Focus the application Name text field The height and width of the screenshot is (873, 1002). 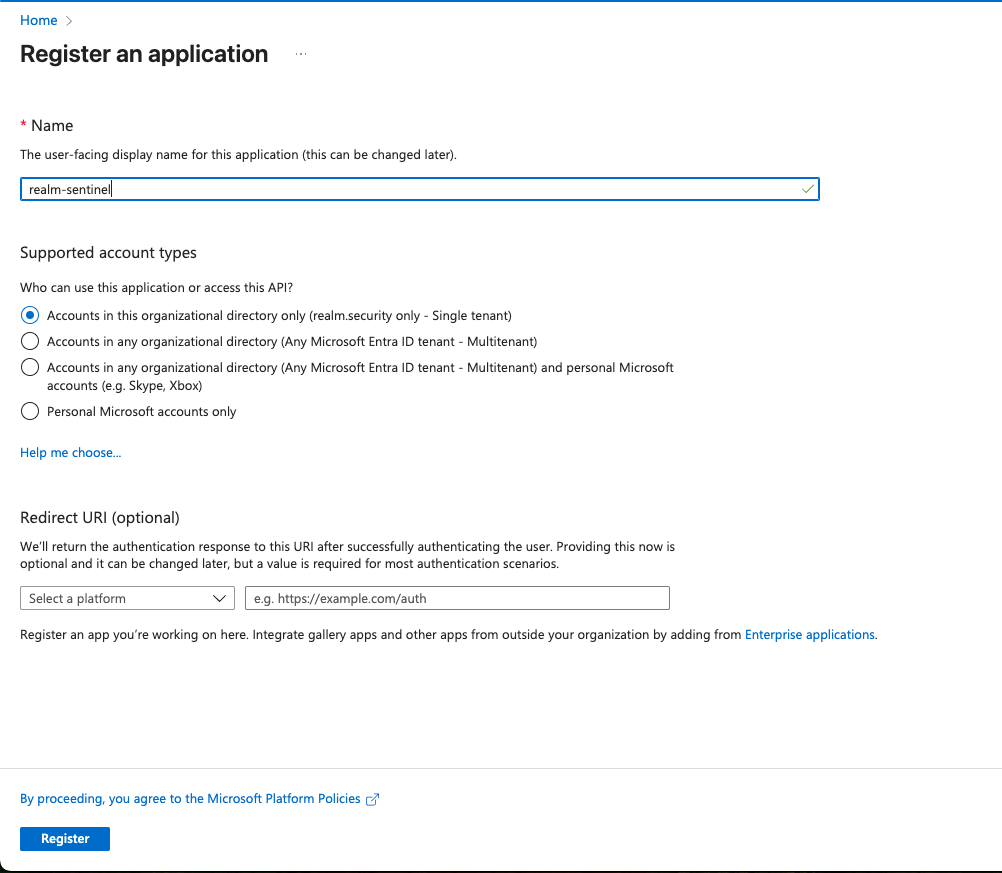coord(410,189)
